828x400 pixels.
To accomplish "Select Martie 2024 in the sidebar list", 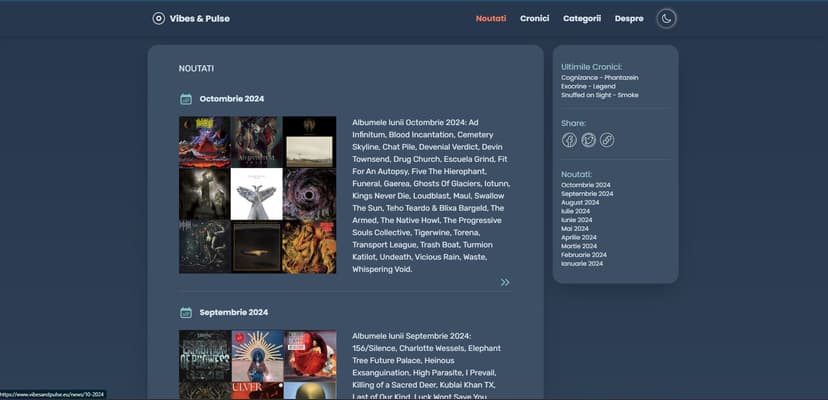I will pyautogui.click(x=579, y=246).
